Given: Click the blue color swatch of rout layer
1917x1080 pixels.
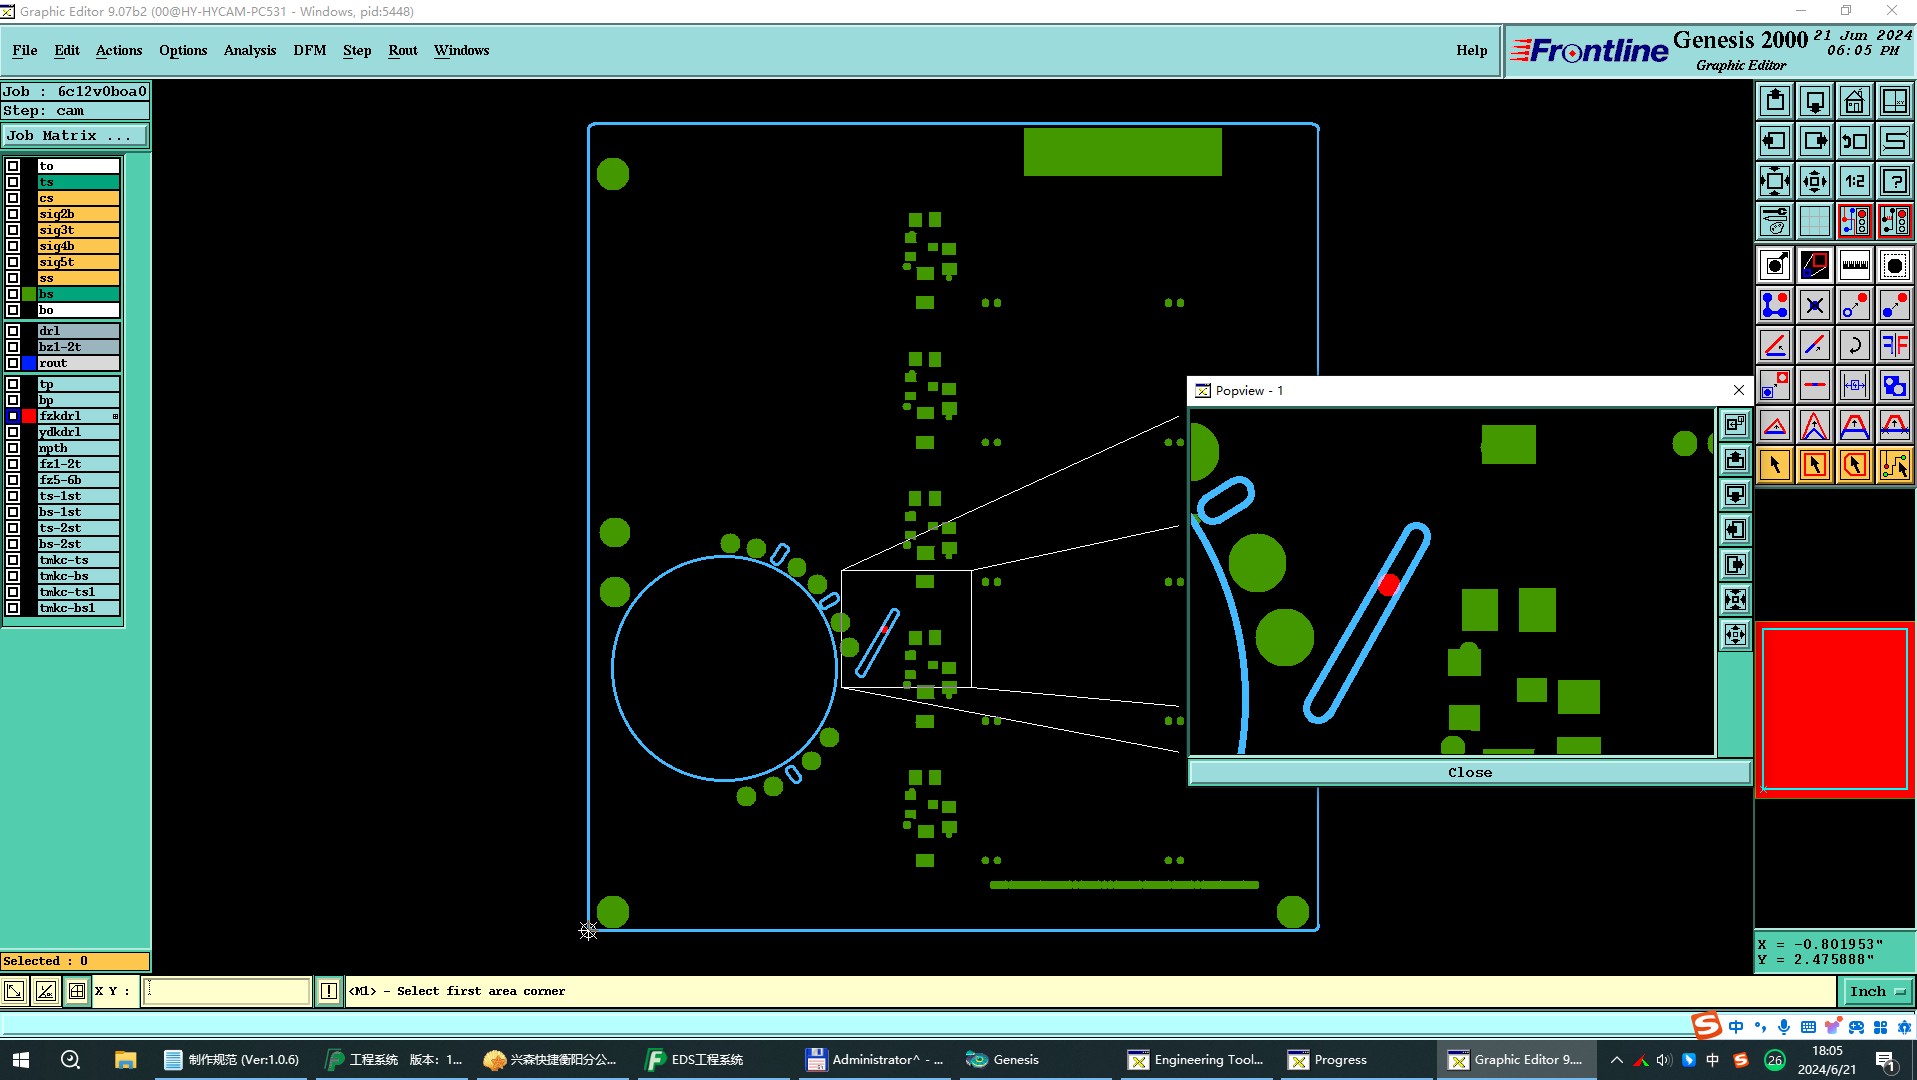Looking at the screenshot, I should [x=29, y=363].
